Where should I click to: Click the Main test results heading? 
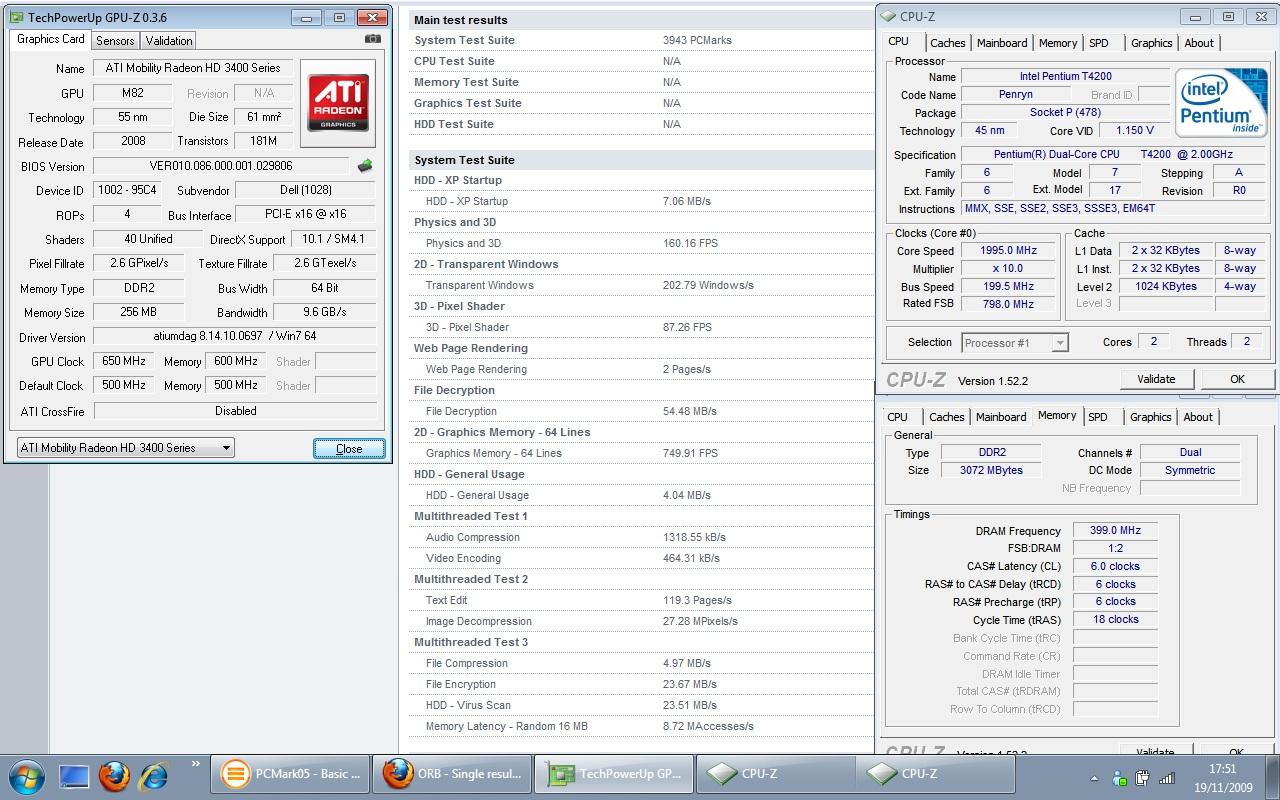point(461,20)
